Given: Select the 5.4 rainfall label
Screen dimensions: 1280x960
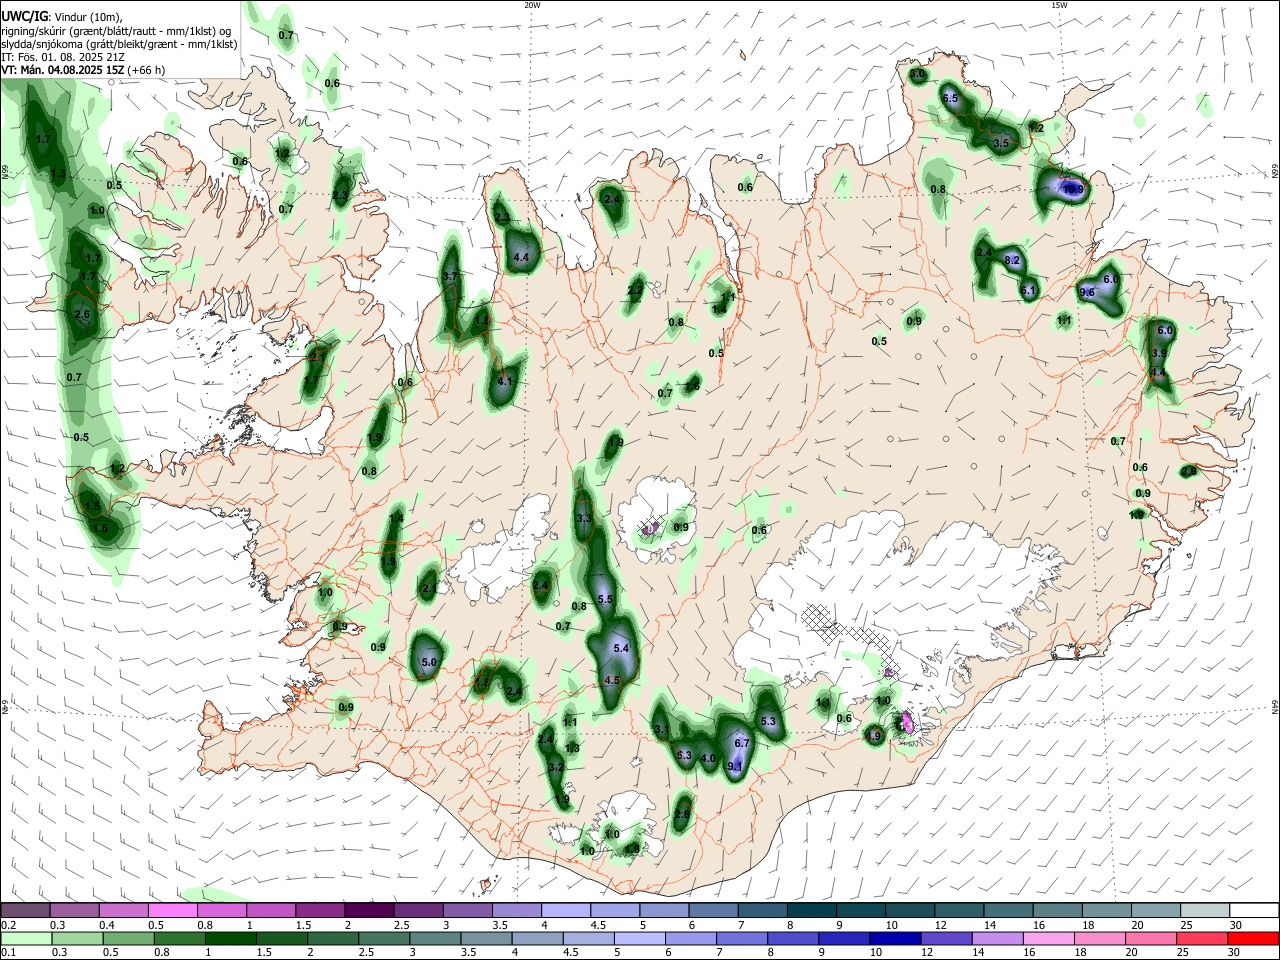Looking at the screenshot, I should point(621,648).
